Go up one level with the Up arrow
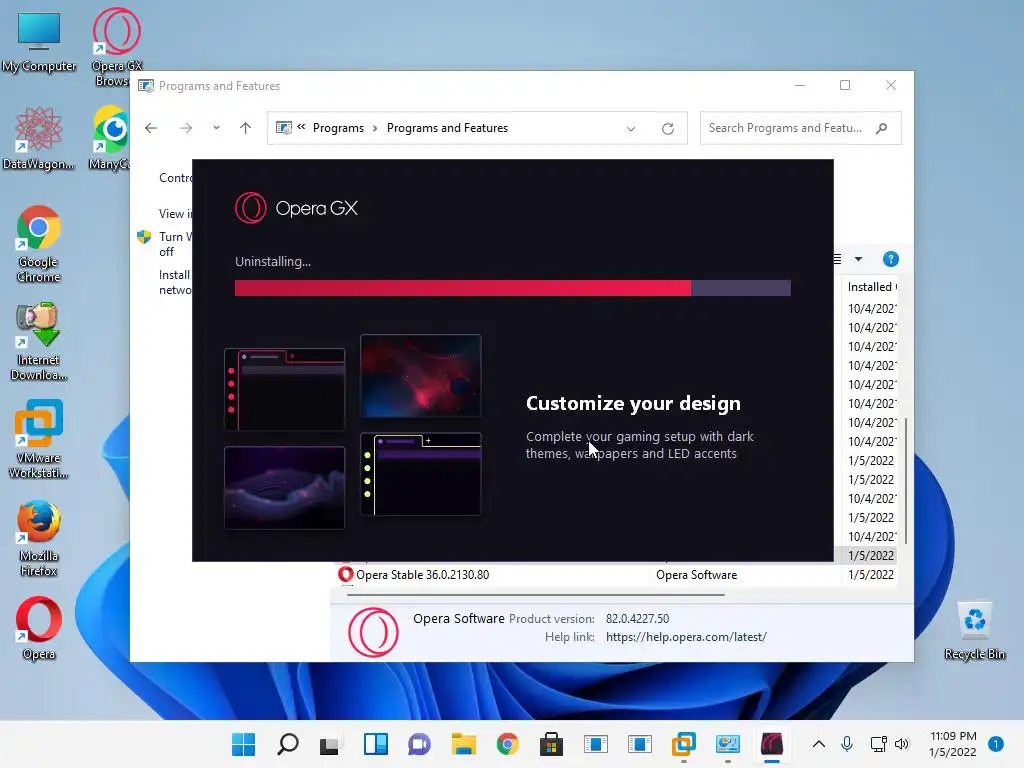The width and height of the screenshot is (1024, 768). [x=246, y=128]
